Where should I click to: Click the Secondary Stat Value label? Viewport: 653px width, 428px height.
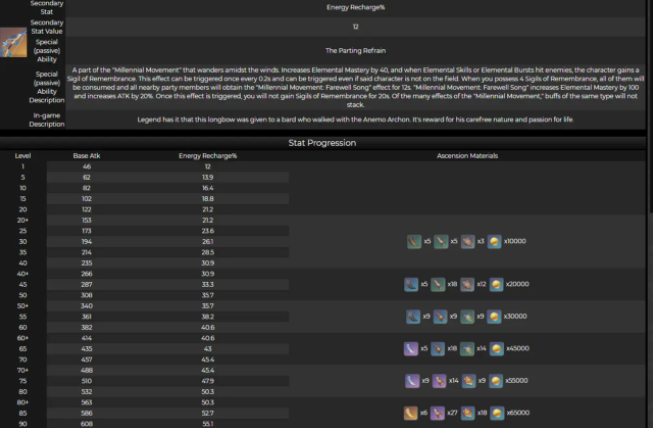point(47,27)
